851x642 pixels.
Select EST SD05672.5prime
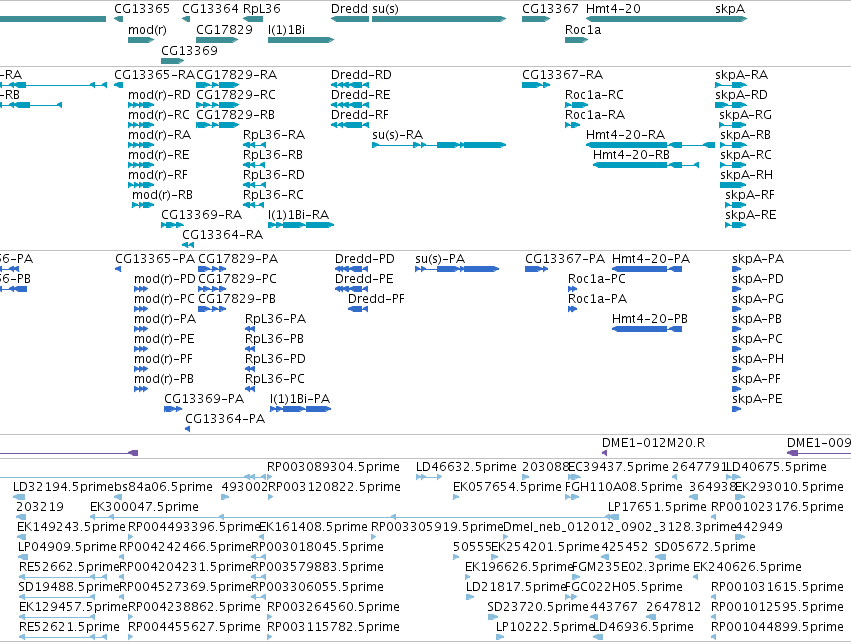(705, 547)
